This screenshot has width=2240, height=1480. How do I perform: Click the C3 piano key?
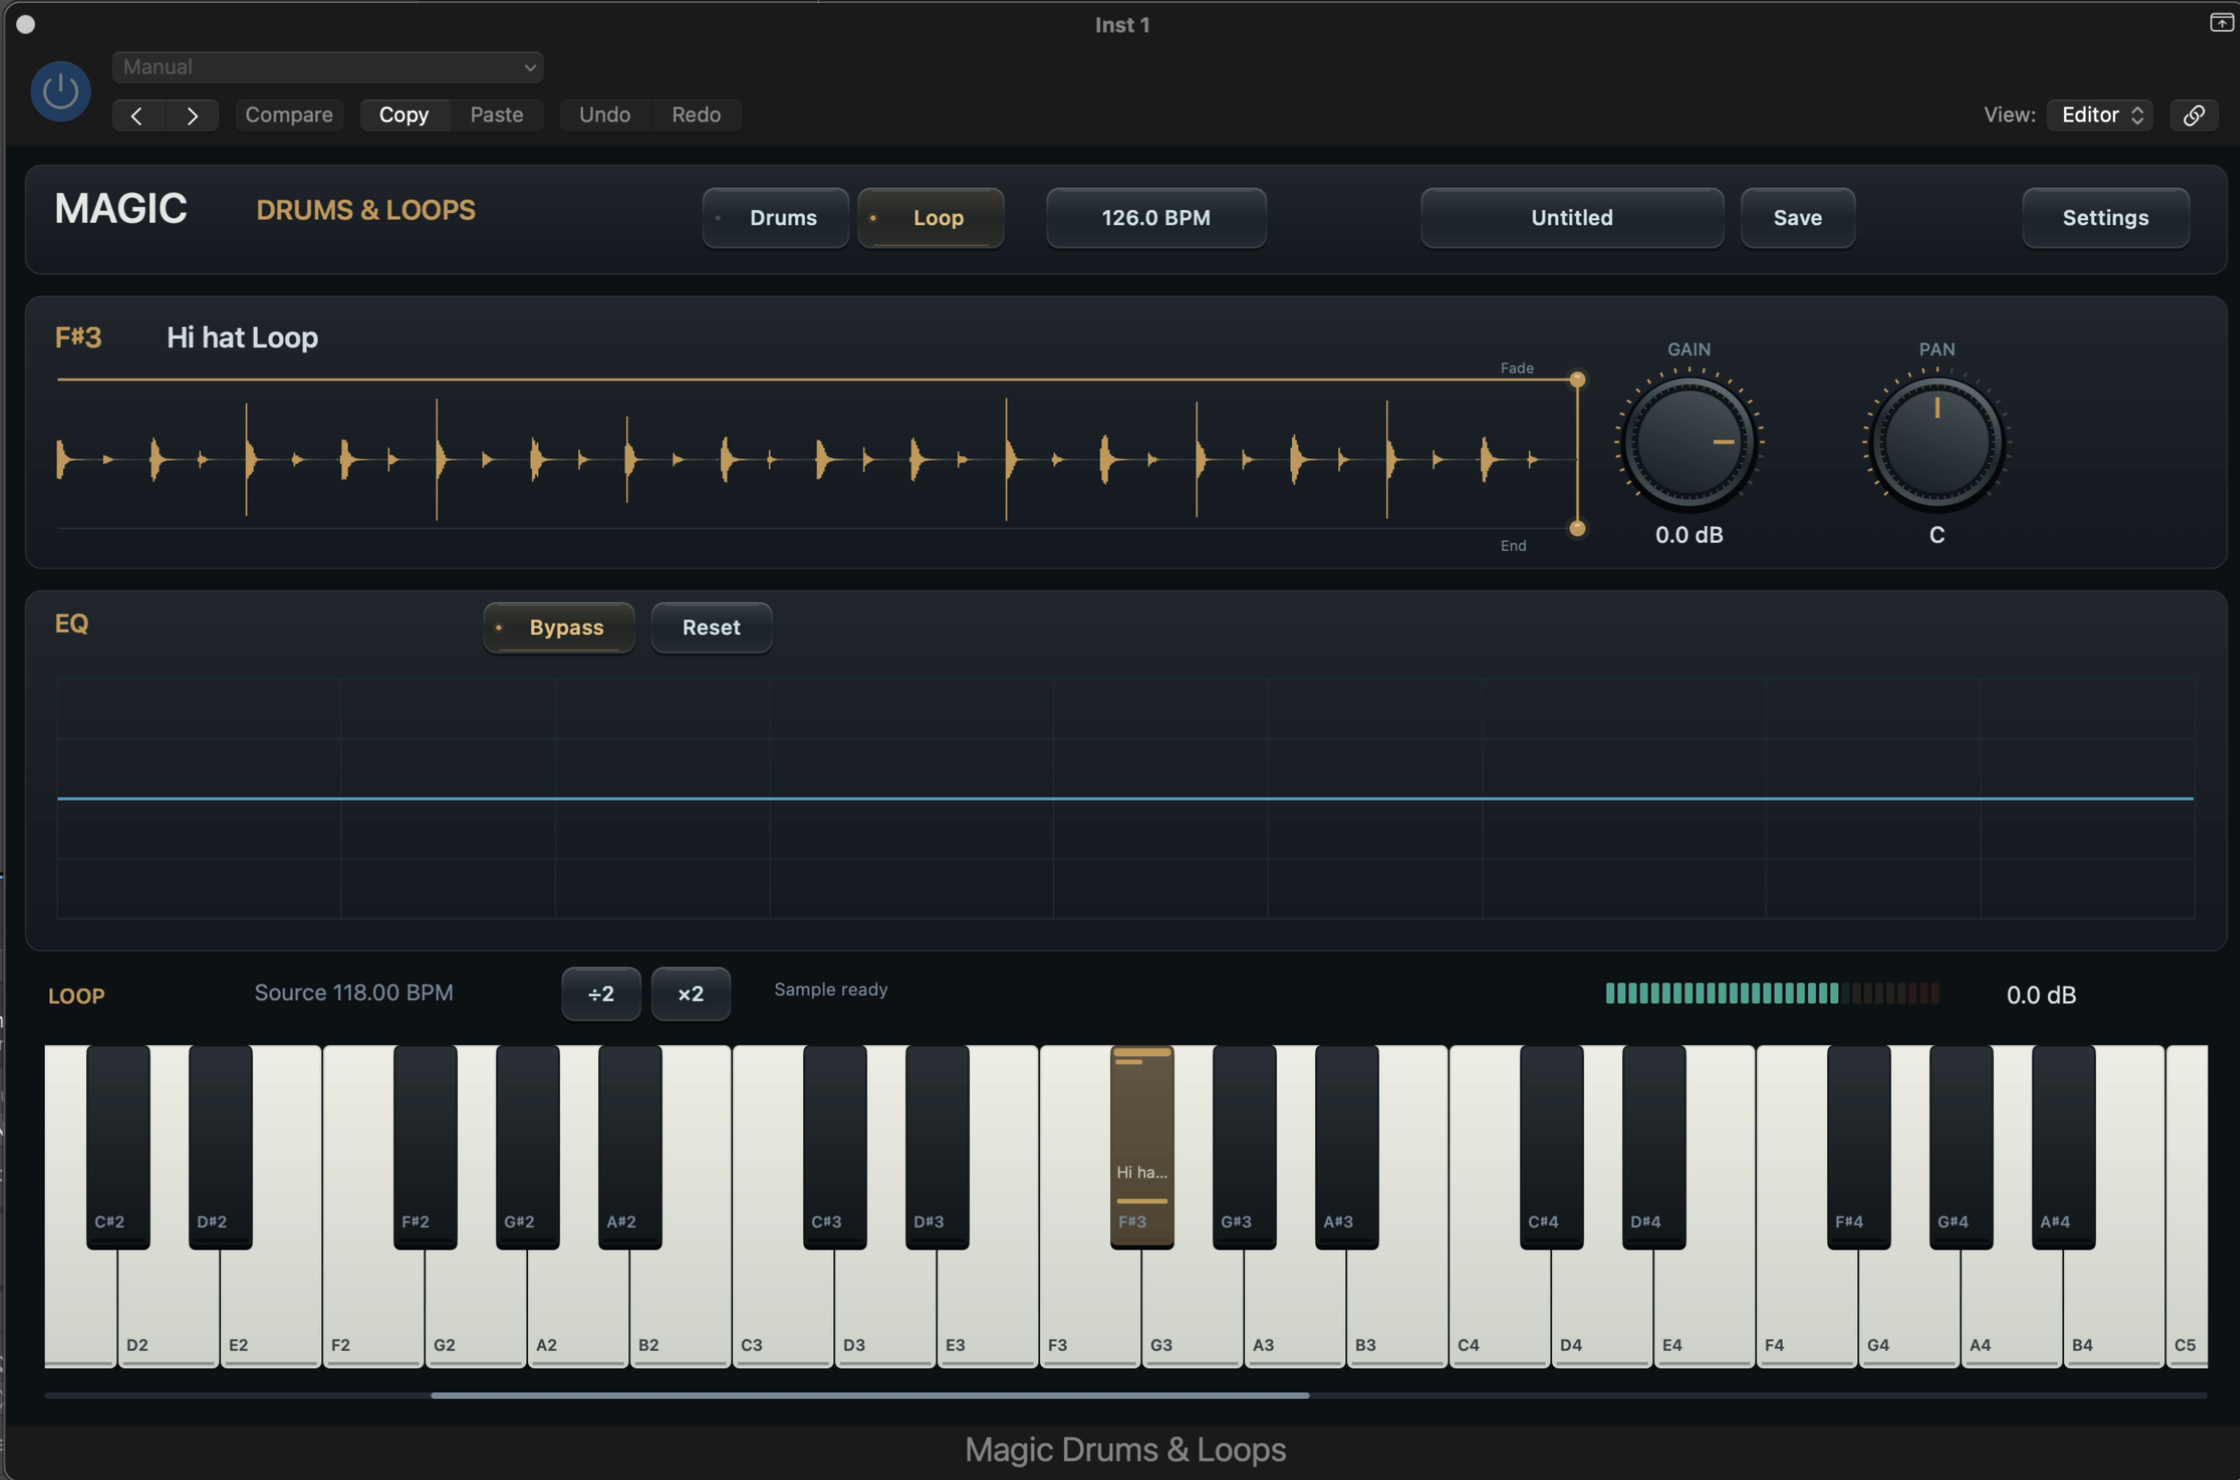tap(782, 1310)
